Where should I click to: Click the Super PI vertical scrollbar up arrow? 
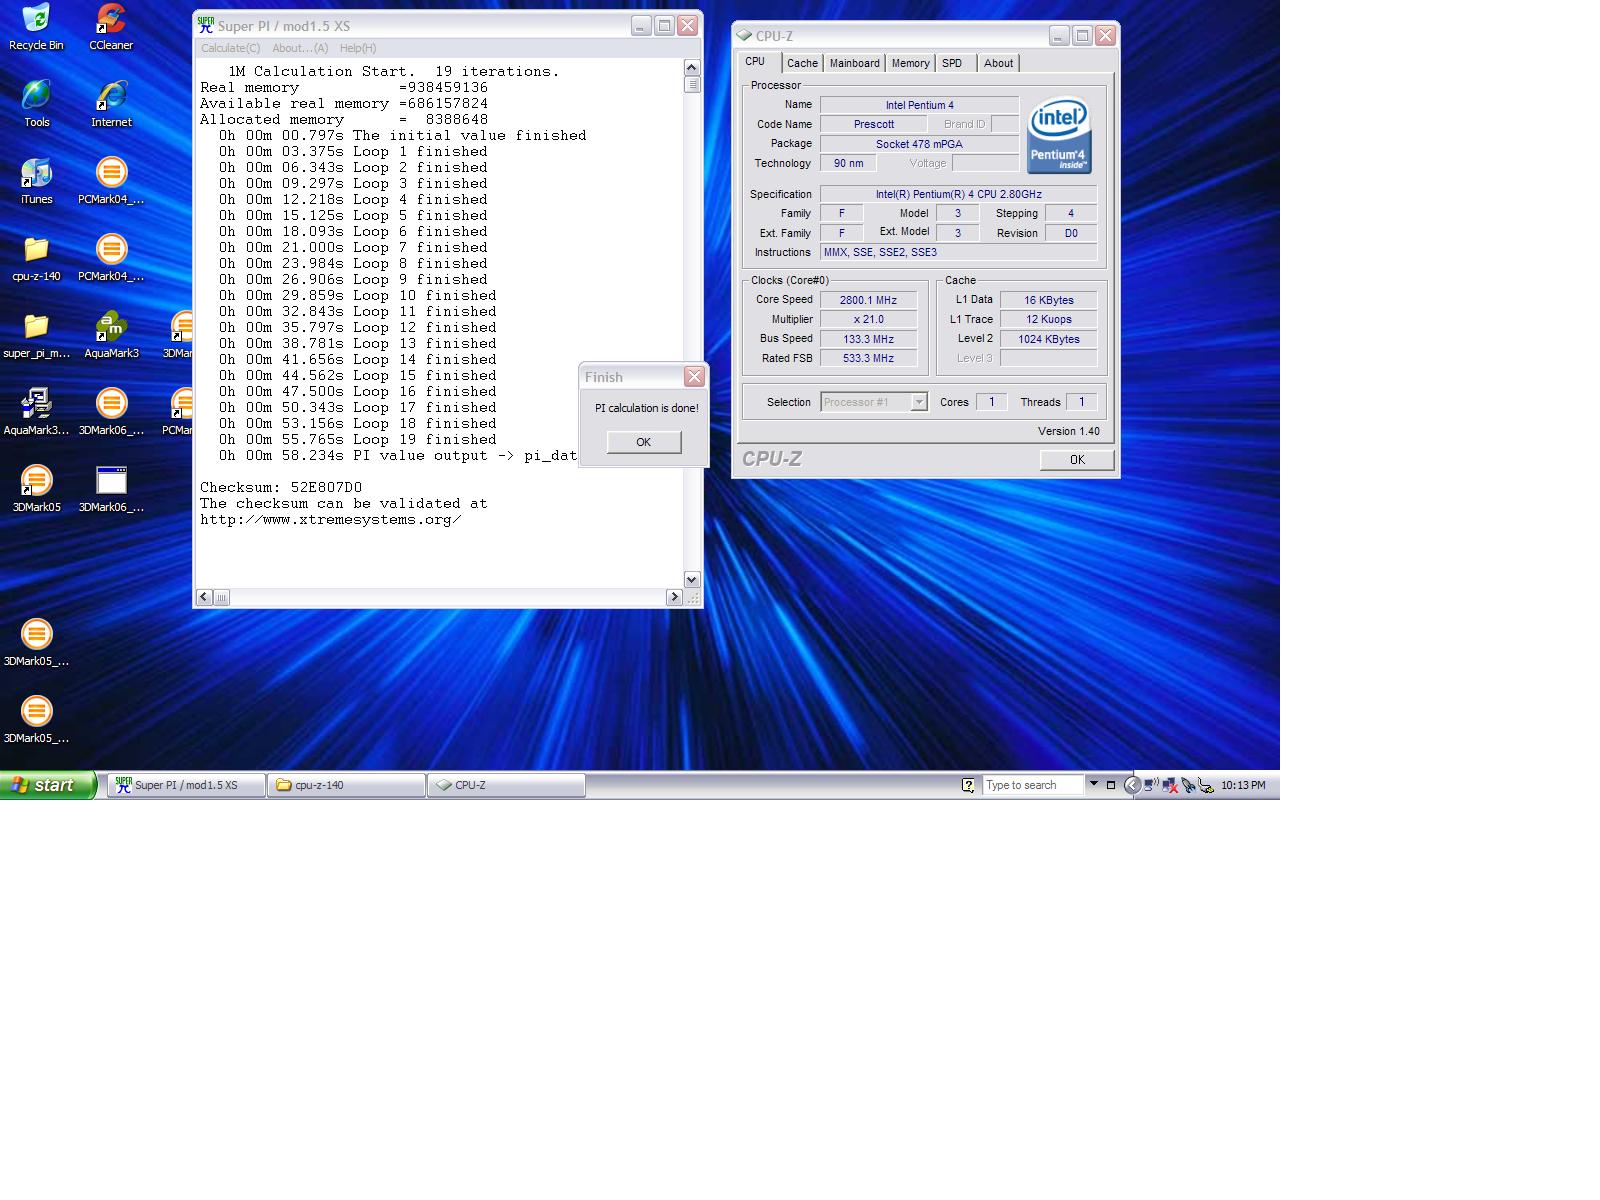[692, 68]
